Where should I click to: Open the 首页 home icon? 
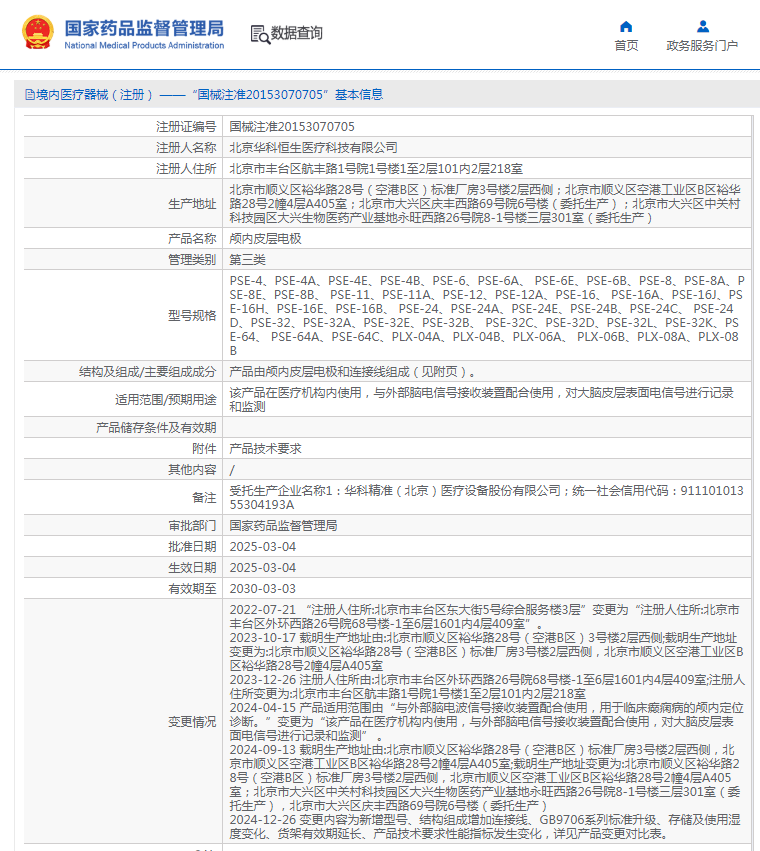[626, 27]
